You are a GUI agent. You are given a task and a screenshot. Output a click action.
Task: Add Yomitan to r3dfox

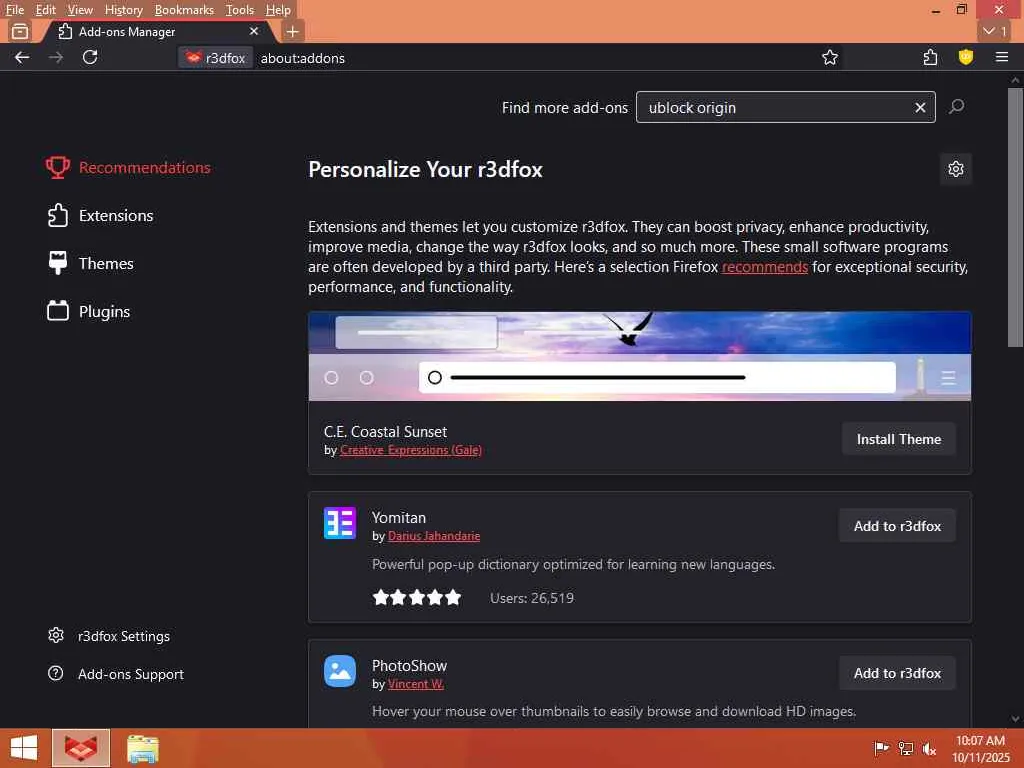(x=897, y=526)
